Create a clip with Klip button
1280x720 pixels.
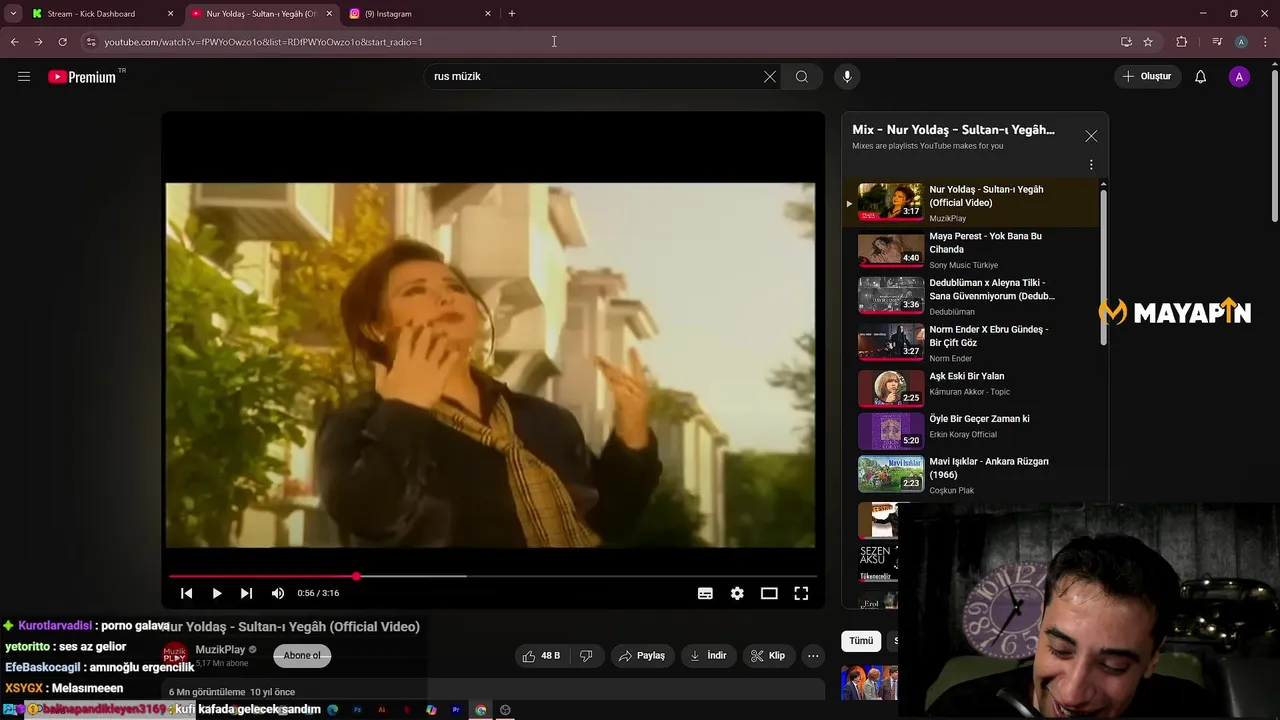[768, 656]
